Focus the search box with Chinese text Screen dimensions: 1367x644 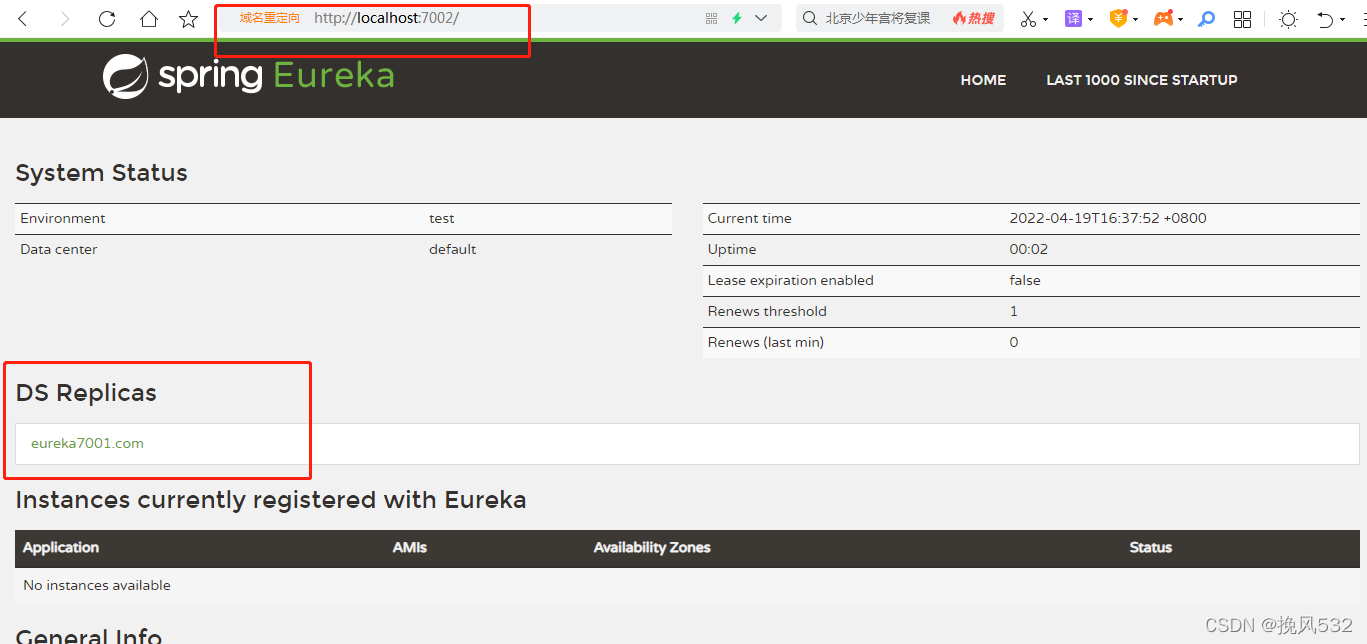[878, 18]
